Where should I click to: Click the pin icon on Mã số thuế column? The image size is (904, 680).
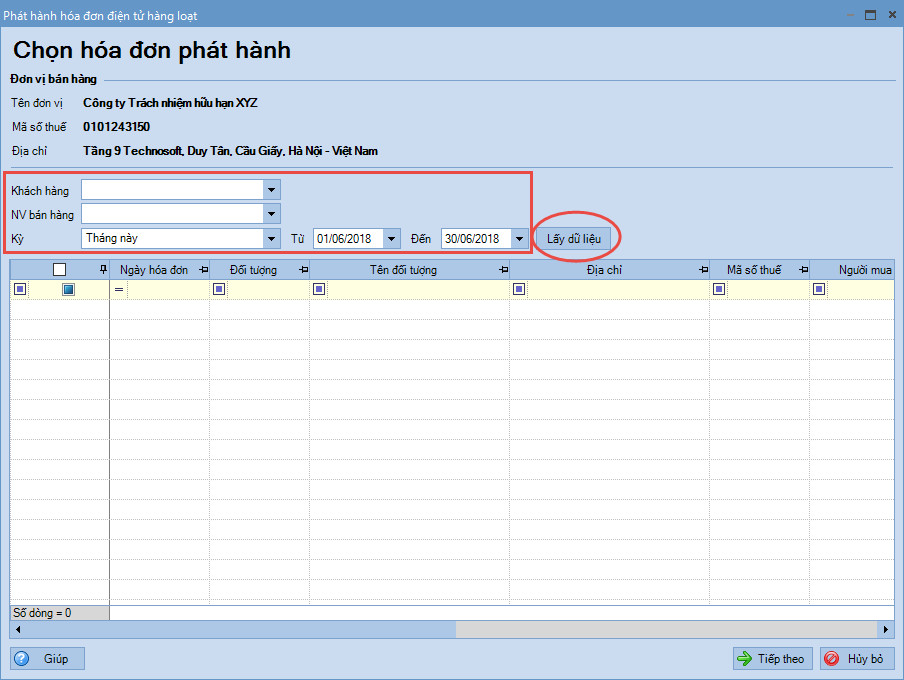pyautogui.click(x=803, y=270)
